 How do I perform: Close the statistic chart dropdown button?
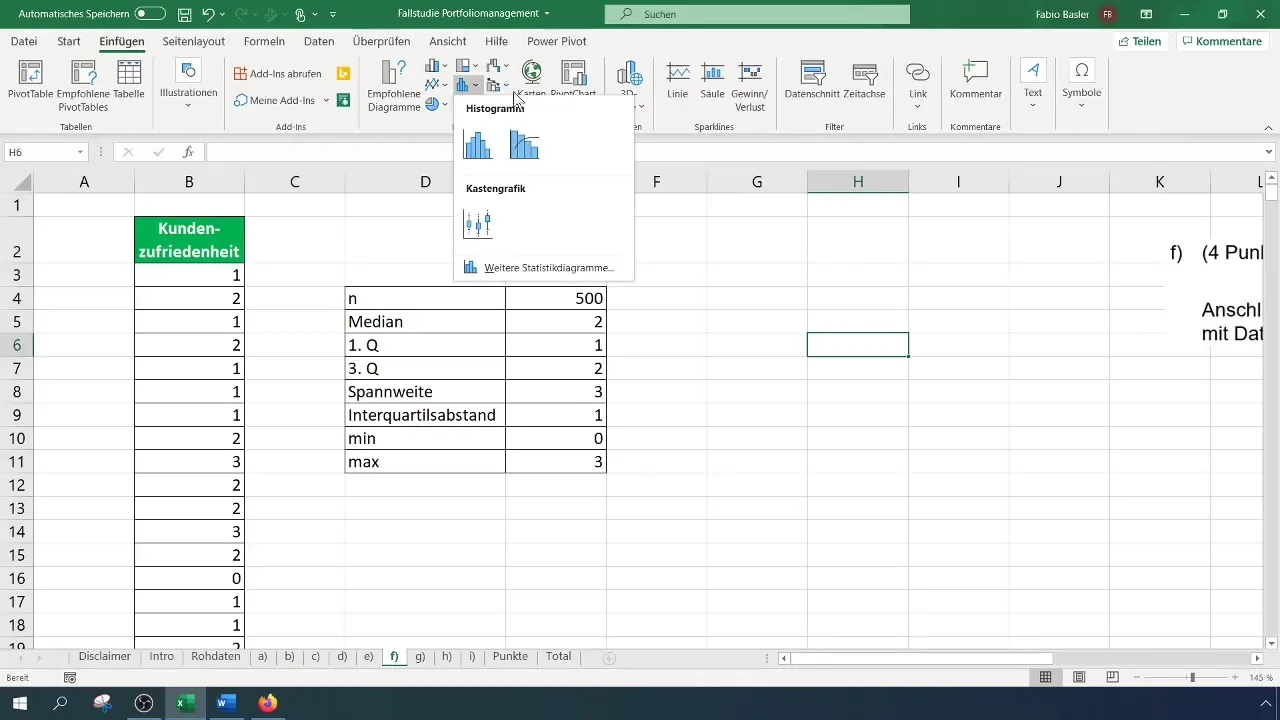click(467, 86)
